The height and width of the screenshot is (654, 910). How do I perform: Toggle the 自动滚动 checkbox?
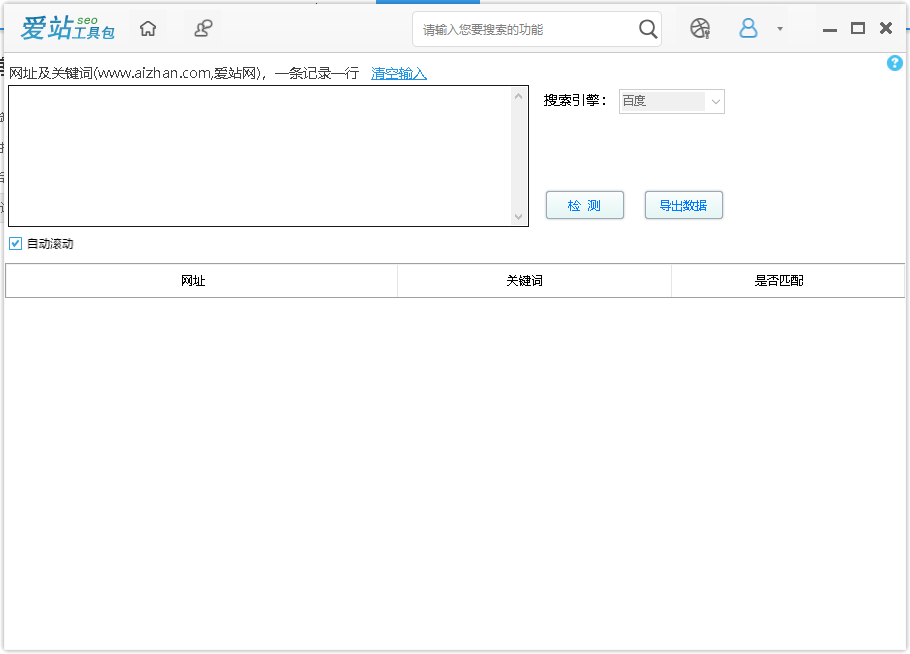point(15,244)
